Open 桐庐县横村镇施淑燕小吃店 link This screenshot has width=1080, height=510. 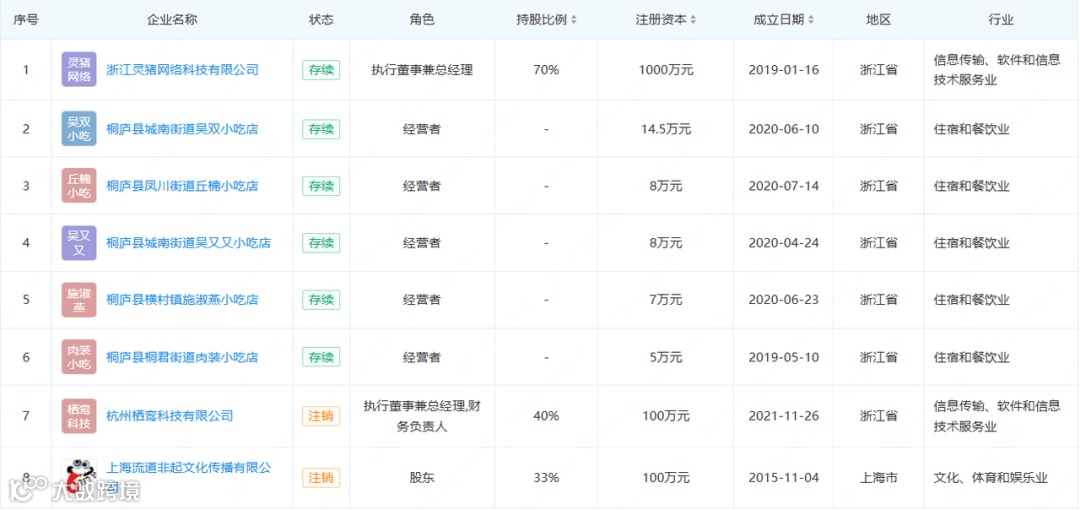pos(182,300)
